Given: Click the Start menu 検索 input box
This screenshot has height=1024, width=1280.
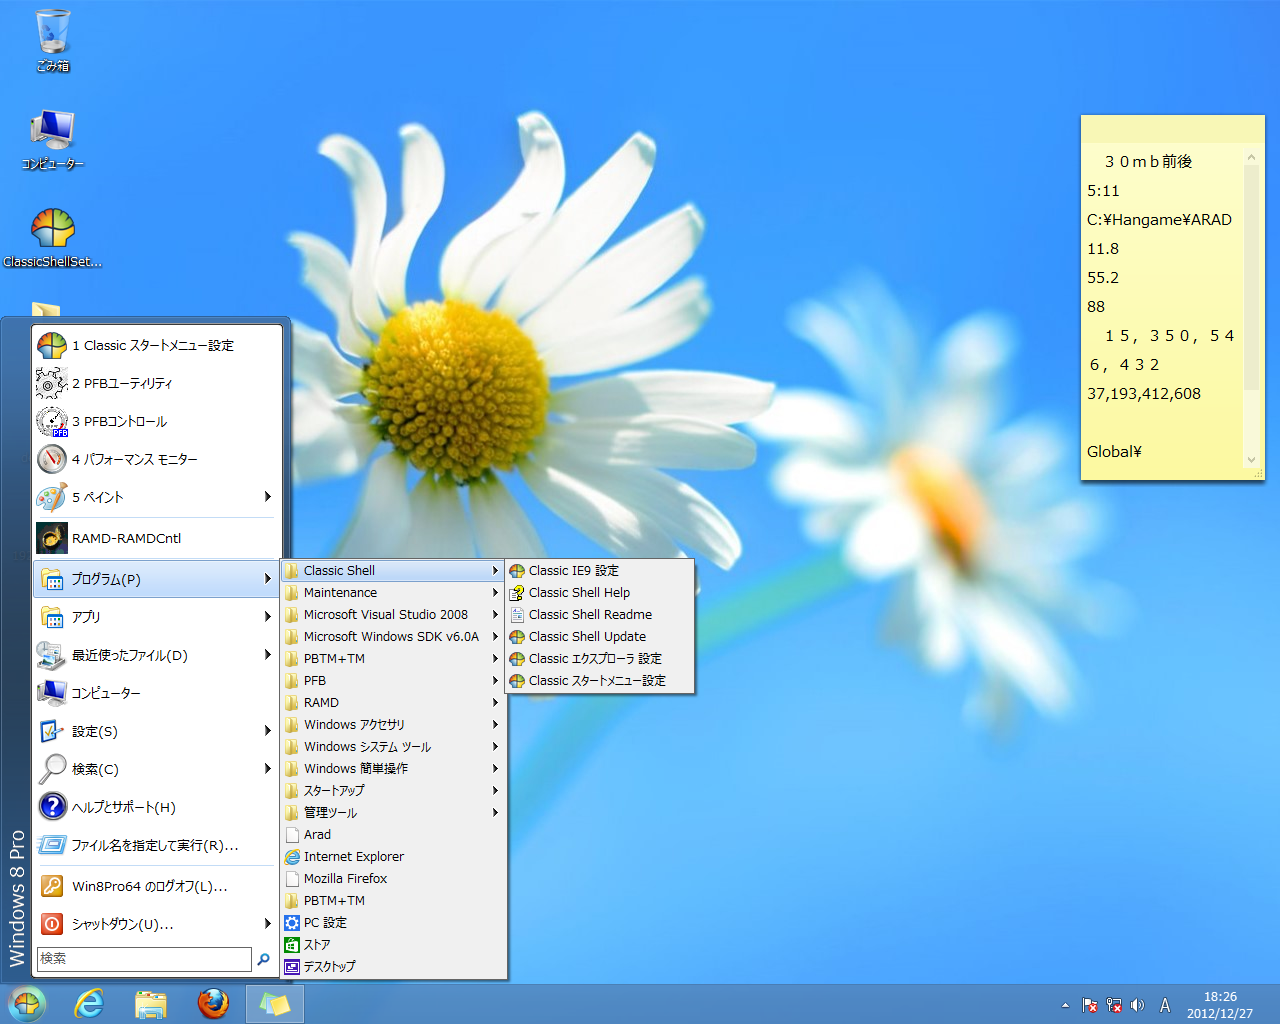Looking at the screenshot, I should coord(144,959).
